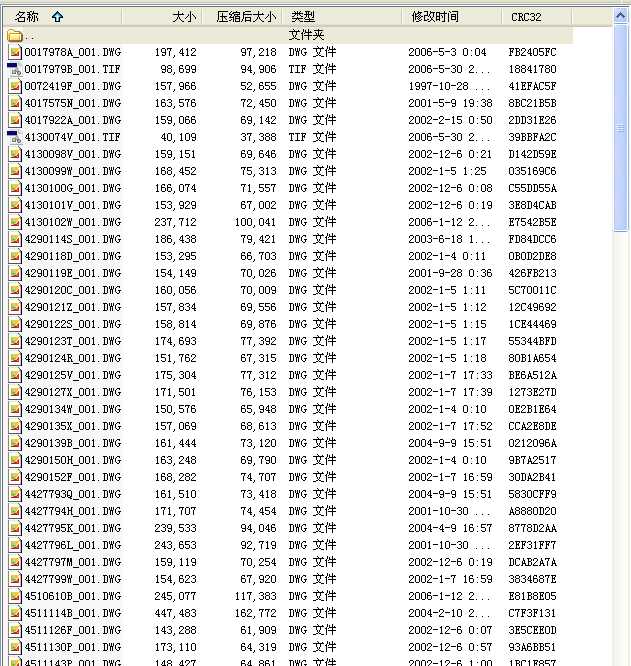Viewport: 631px width, 666px height.
Task: Click the compressed size 117,383
Action: (x=256, y=596)
